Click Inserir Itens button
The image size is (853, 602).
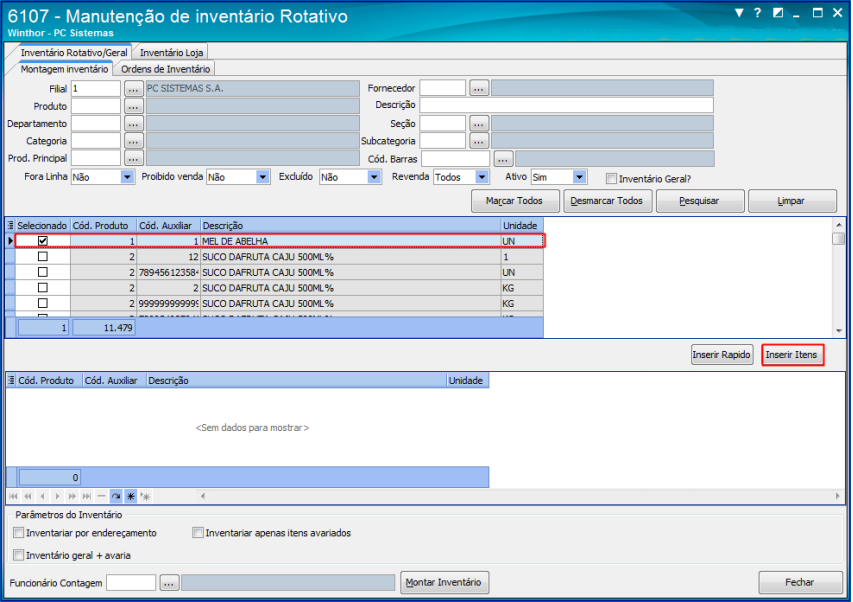(x=792, y=355)
